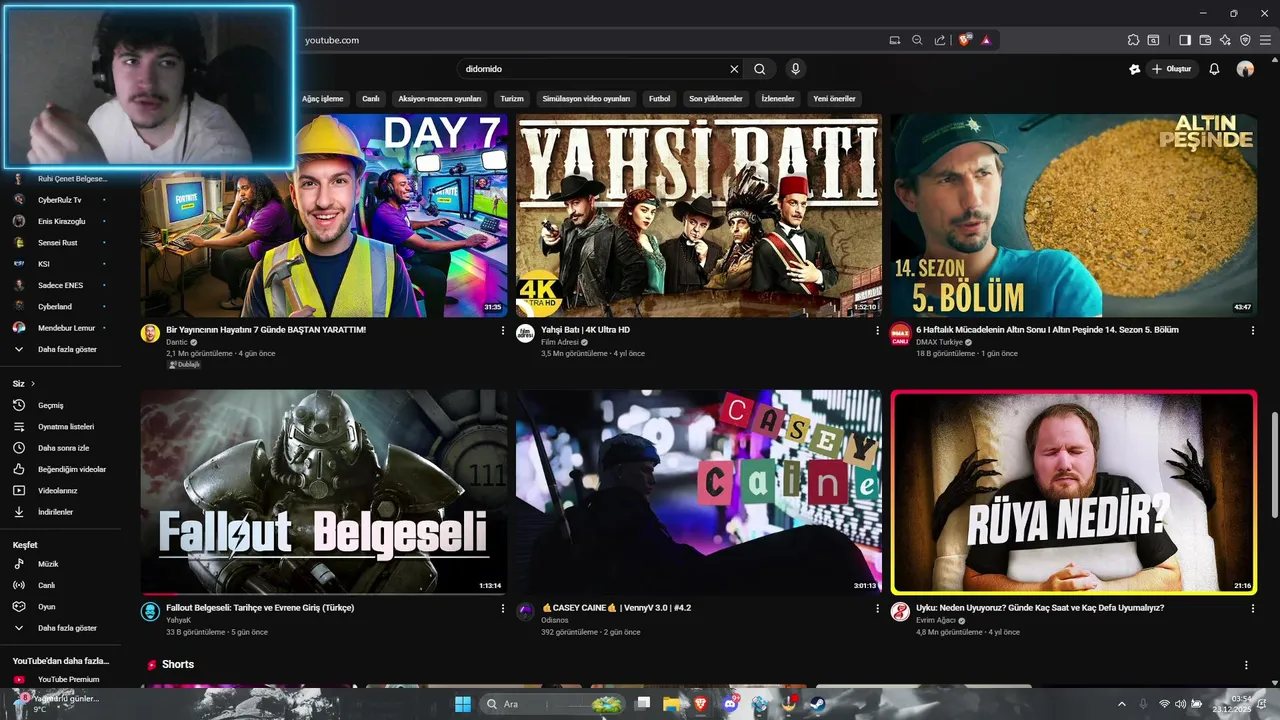Open Brave VPN shield icon
The height and width of the screenshot is (720, 1280).
click(x=1245, y=40)
